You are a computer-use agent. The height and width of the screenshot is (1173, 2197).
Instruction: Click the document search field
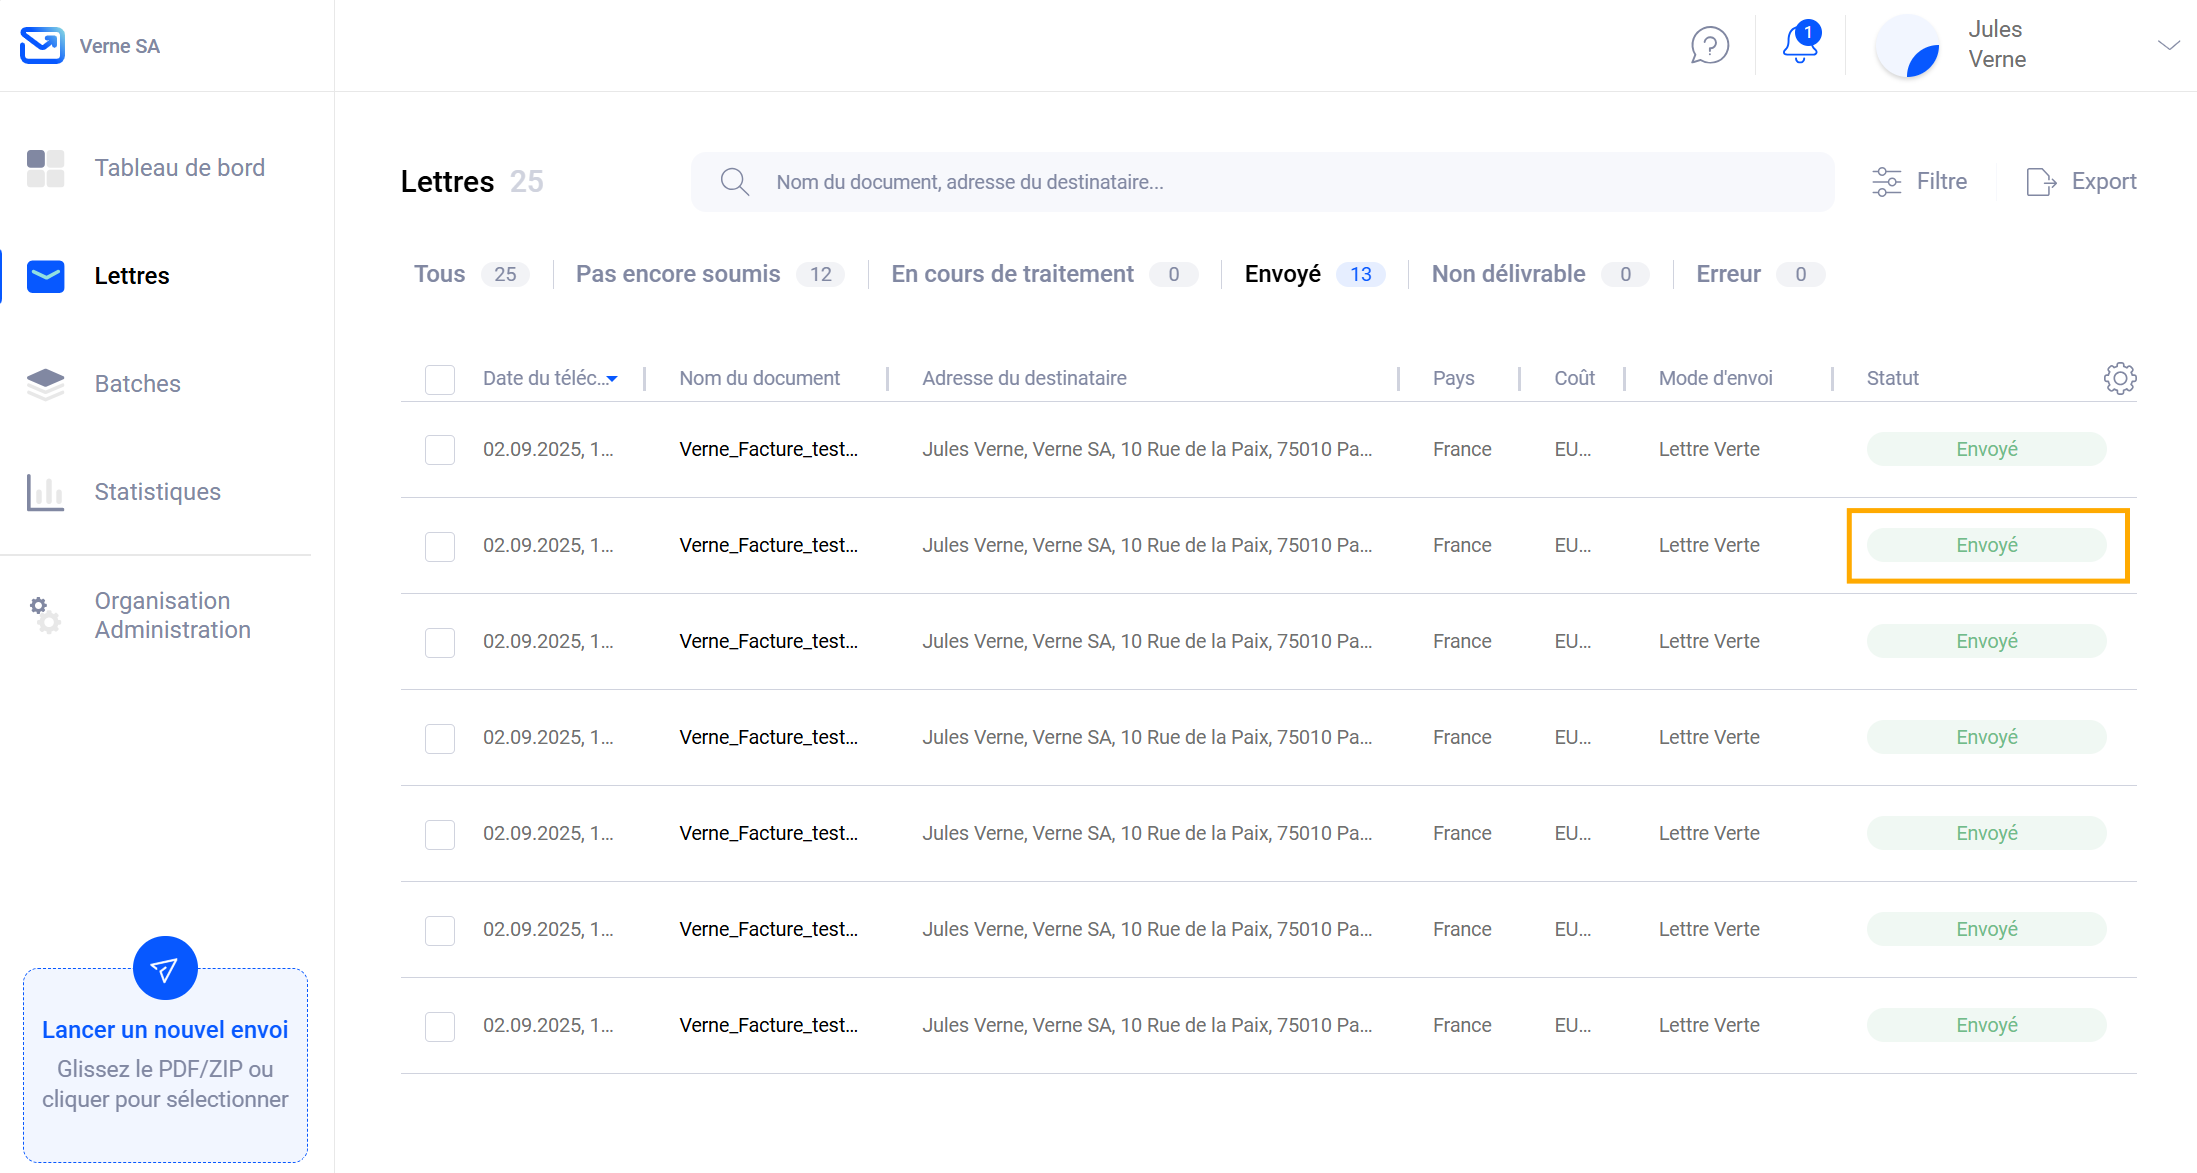point(1262,182)
